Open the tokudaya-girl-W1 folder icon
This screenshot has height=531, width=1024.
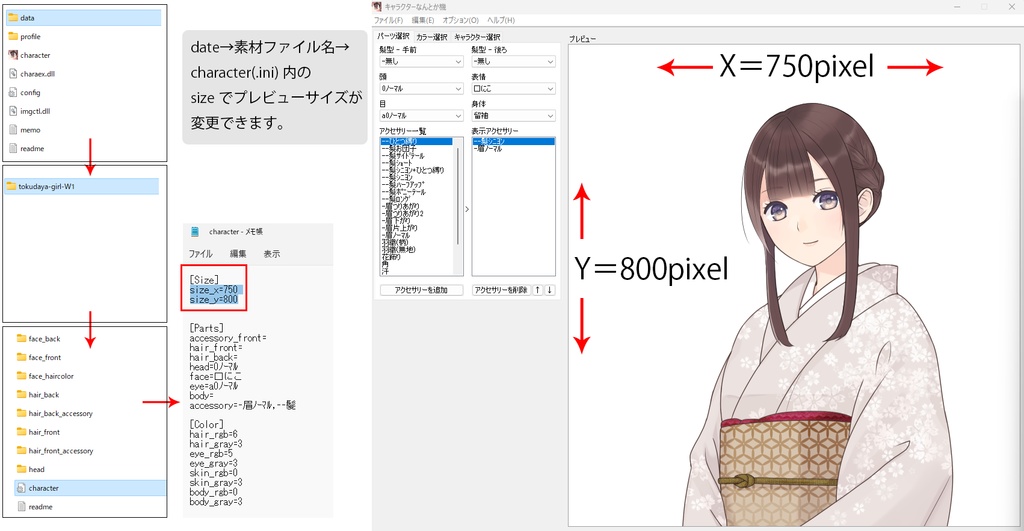(10, 186)
